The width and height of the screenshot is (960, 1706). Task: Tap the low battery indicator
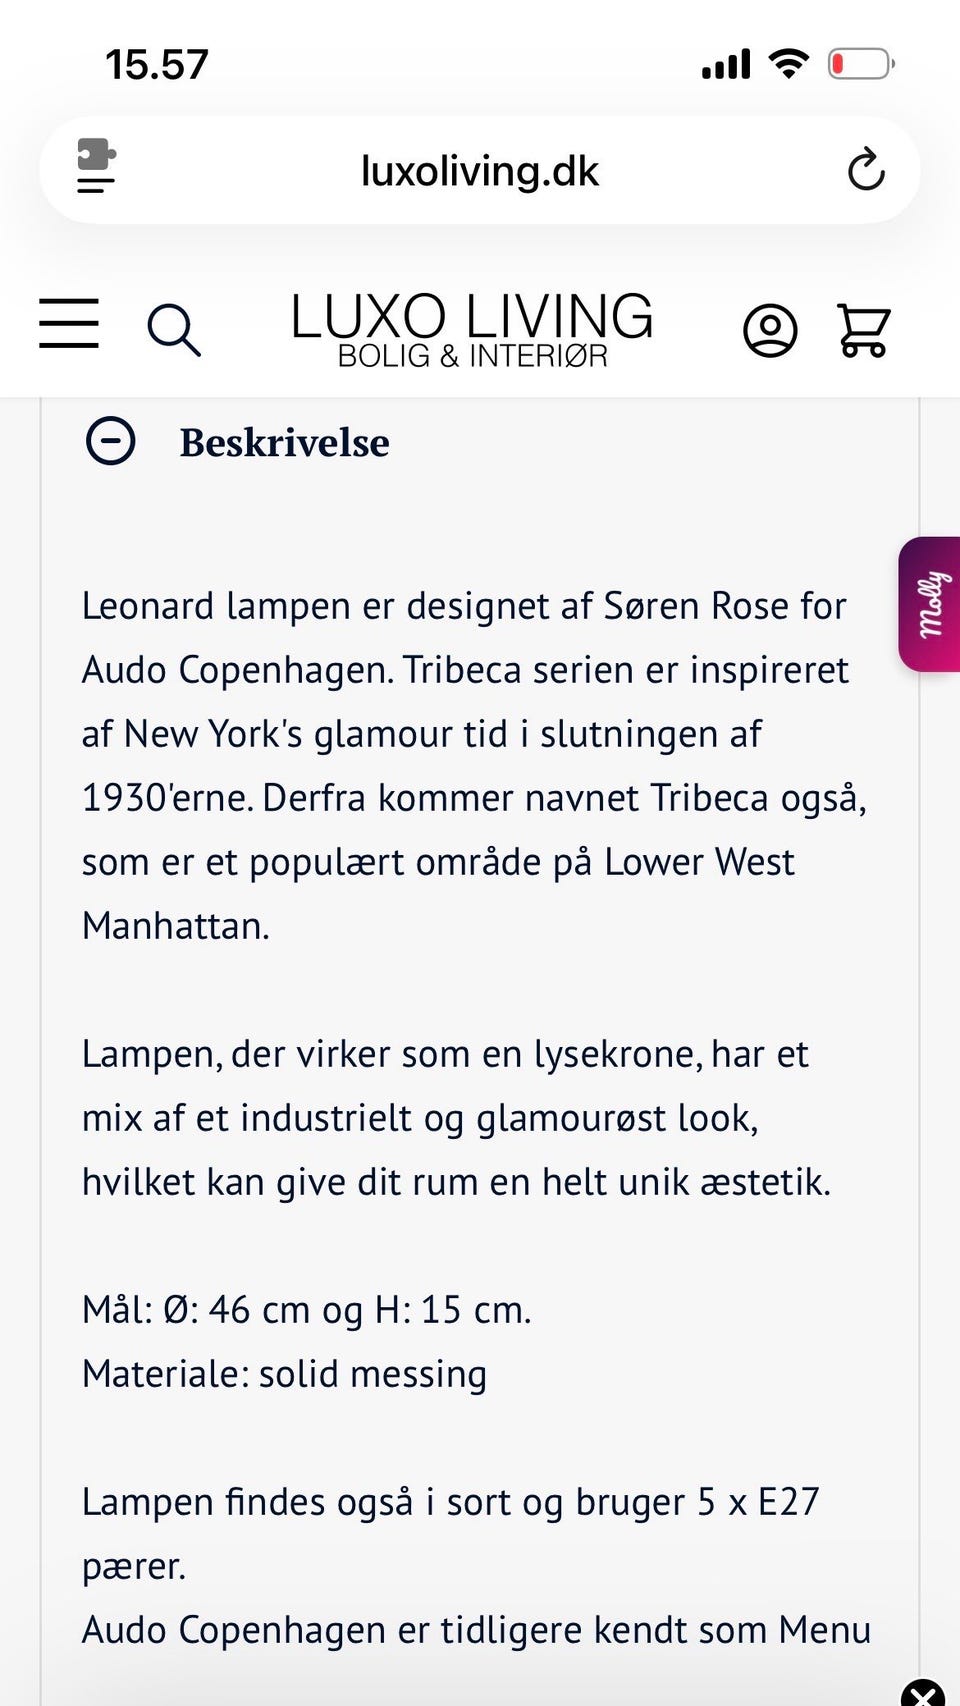pyautogui.click(x=860, y=65)
